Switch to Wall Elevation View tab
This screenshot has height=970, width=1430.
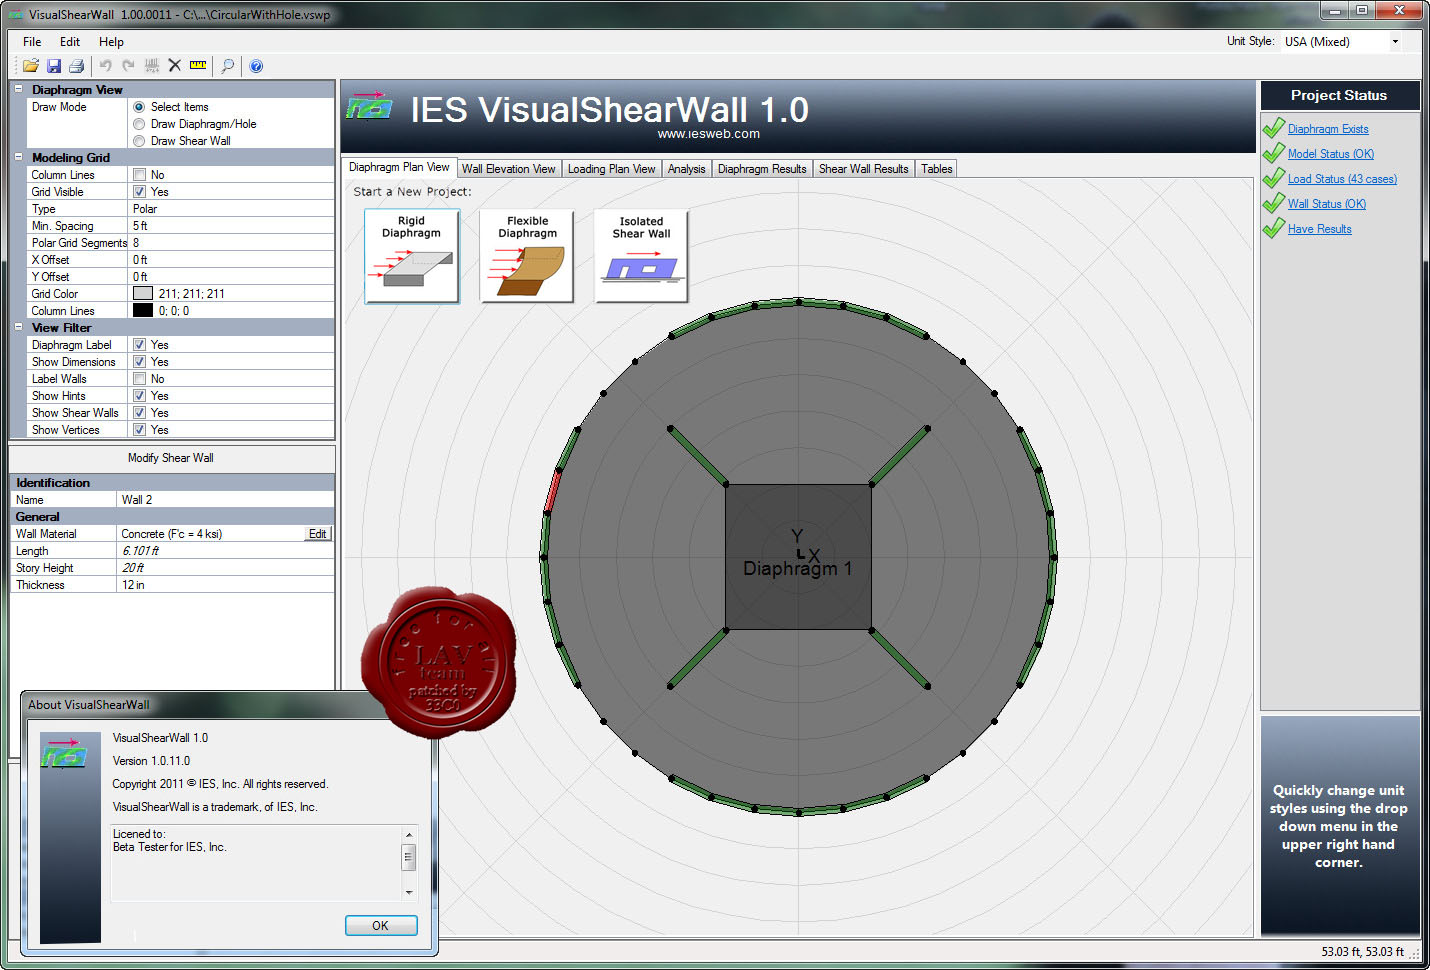[x=508, y=169]
